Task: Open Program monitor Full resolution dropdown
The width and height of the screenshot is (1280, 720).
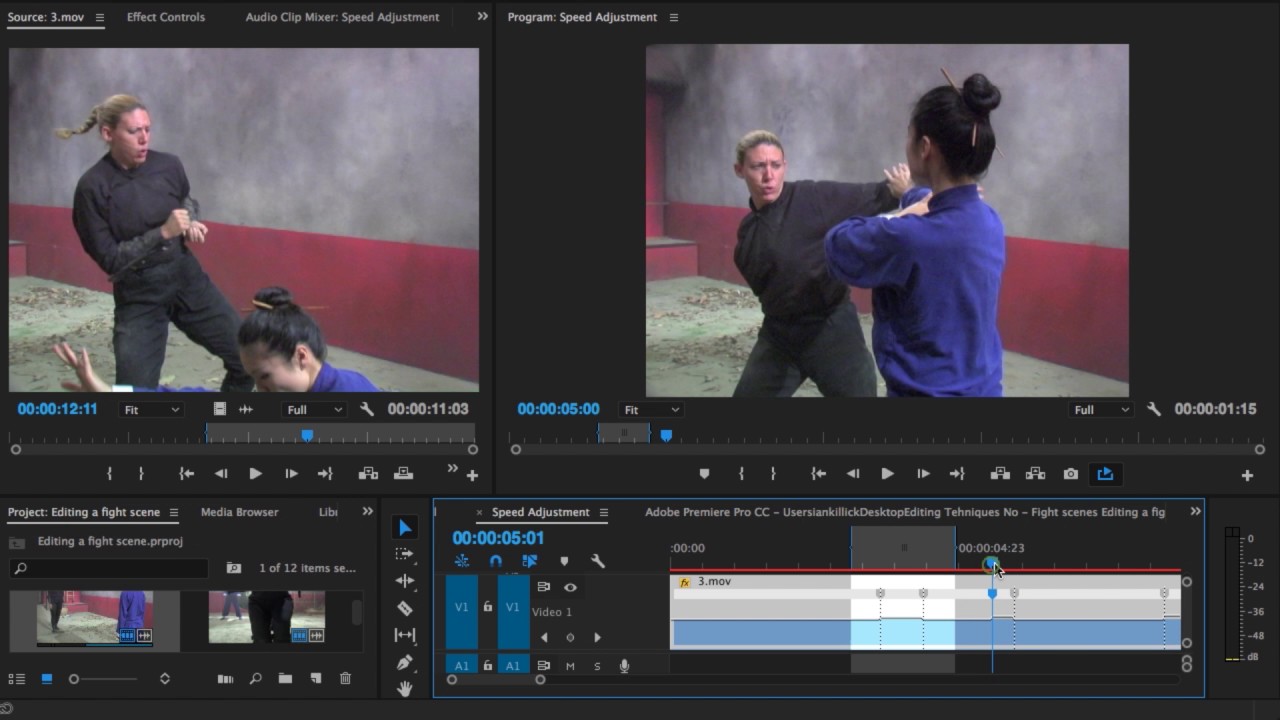Action: pyautogui.click(x=1102, y=410)
